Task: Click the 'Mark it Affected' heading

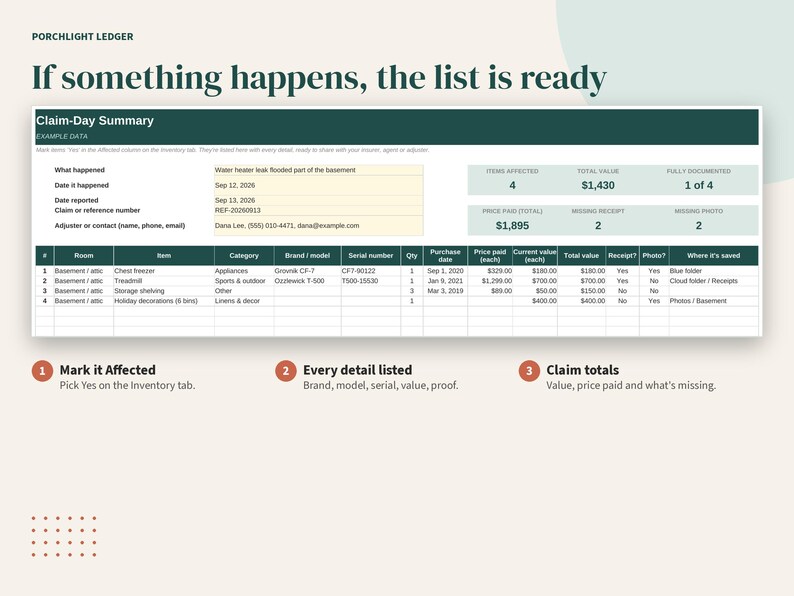Action: (107, 370)
